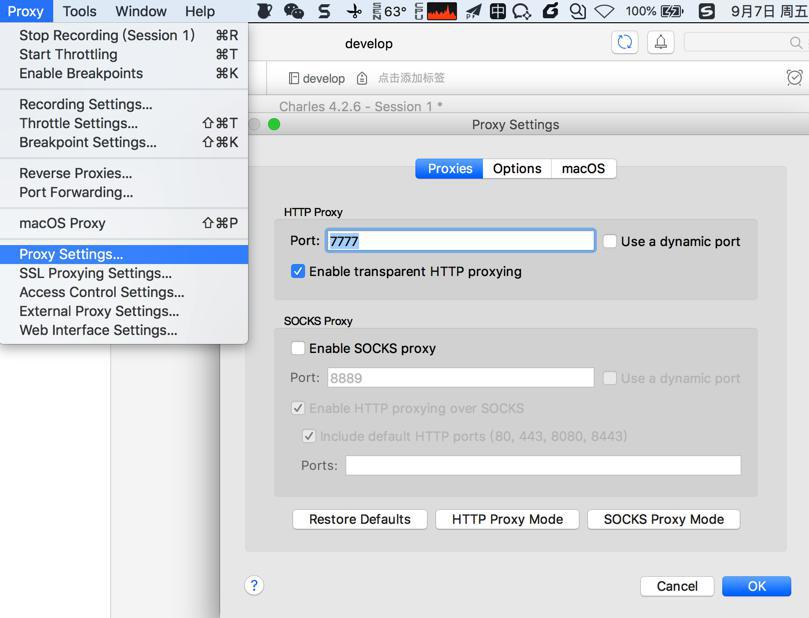Choose Port Forwarding... from menu

[x=124, y=192]
